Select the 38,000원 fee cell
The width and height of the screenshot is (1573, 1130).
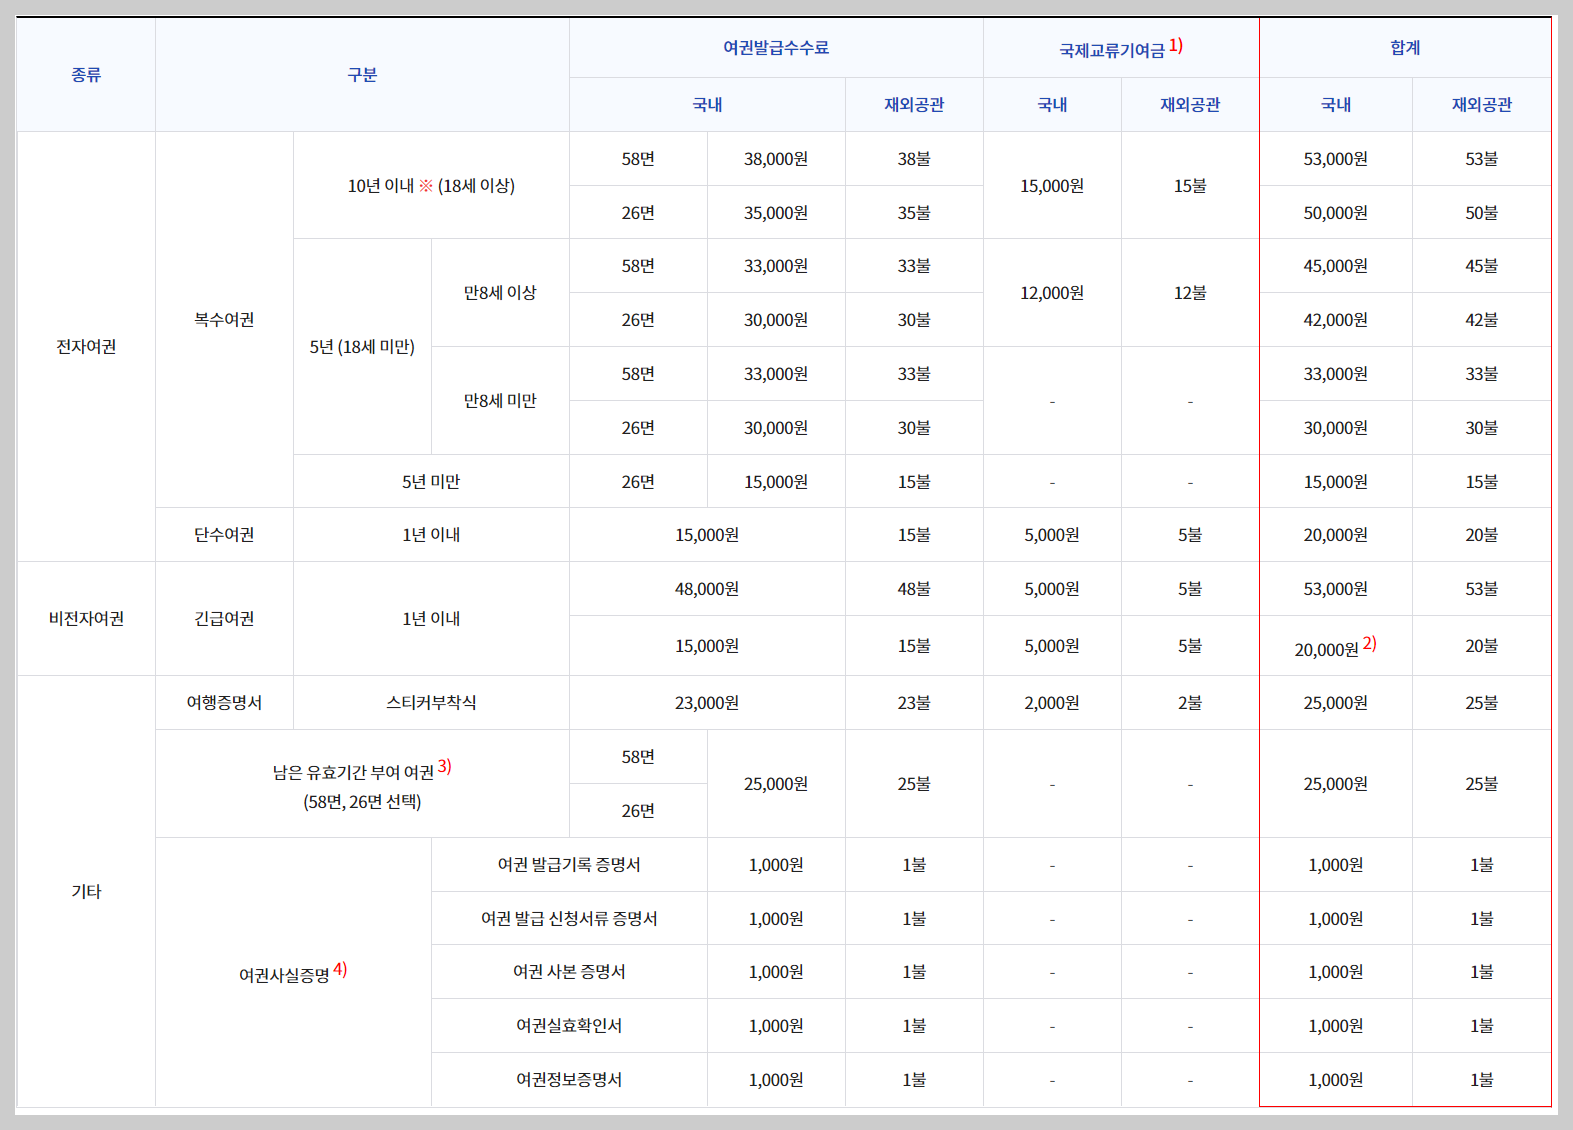(x=776, y=159)
